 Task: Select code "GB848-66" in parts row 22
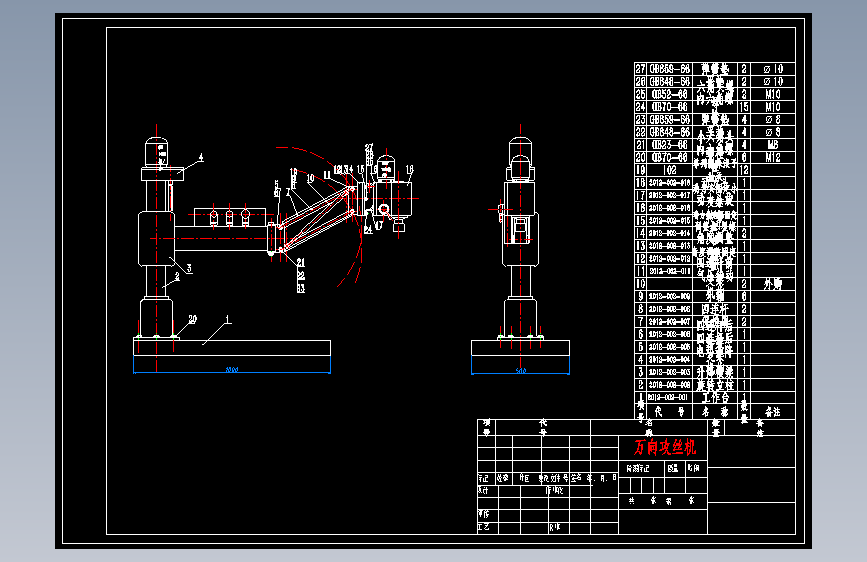tap(670, 133)
